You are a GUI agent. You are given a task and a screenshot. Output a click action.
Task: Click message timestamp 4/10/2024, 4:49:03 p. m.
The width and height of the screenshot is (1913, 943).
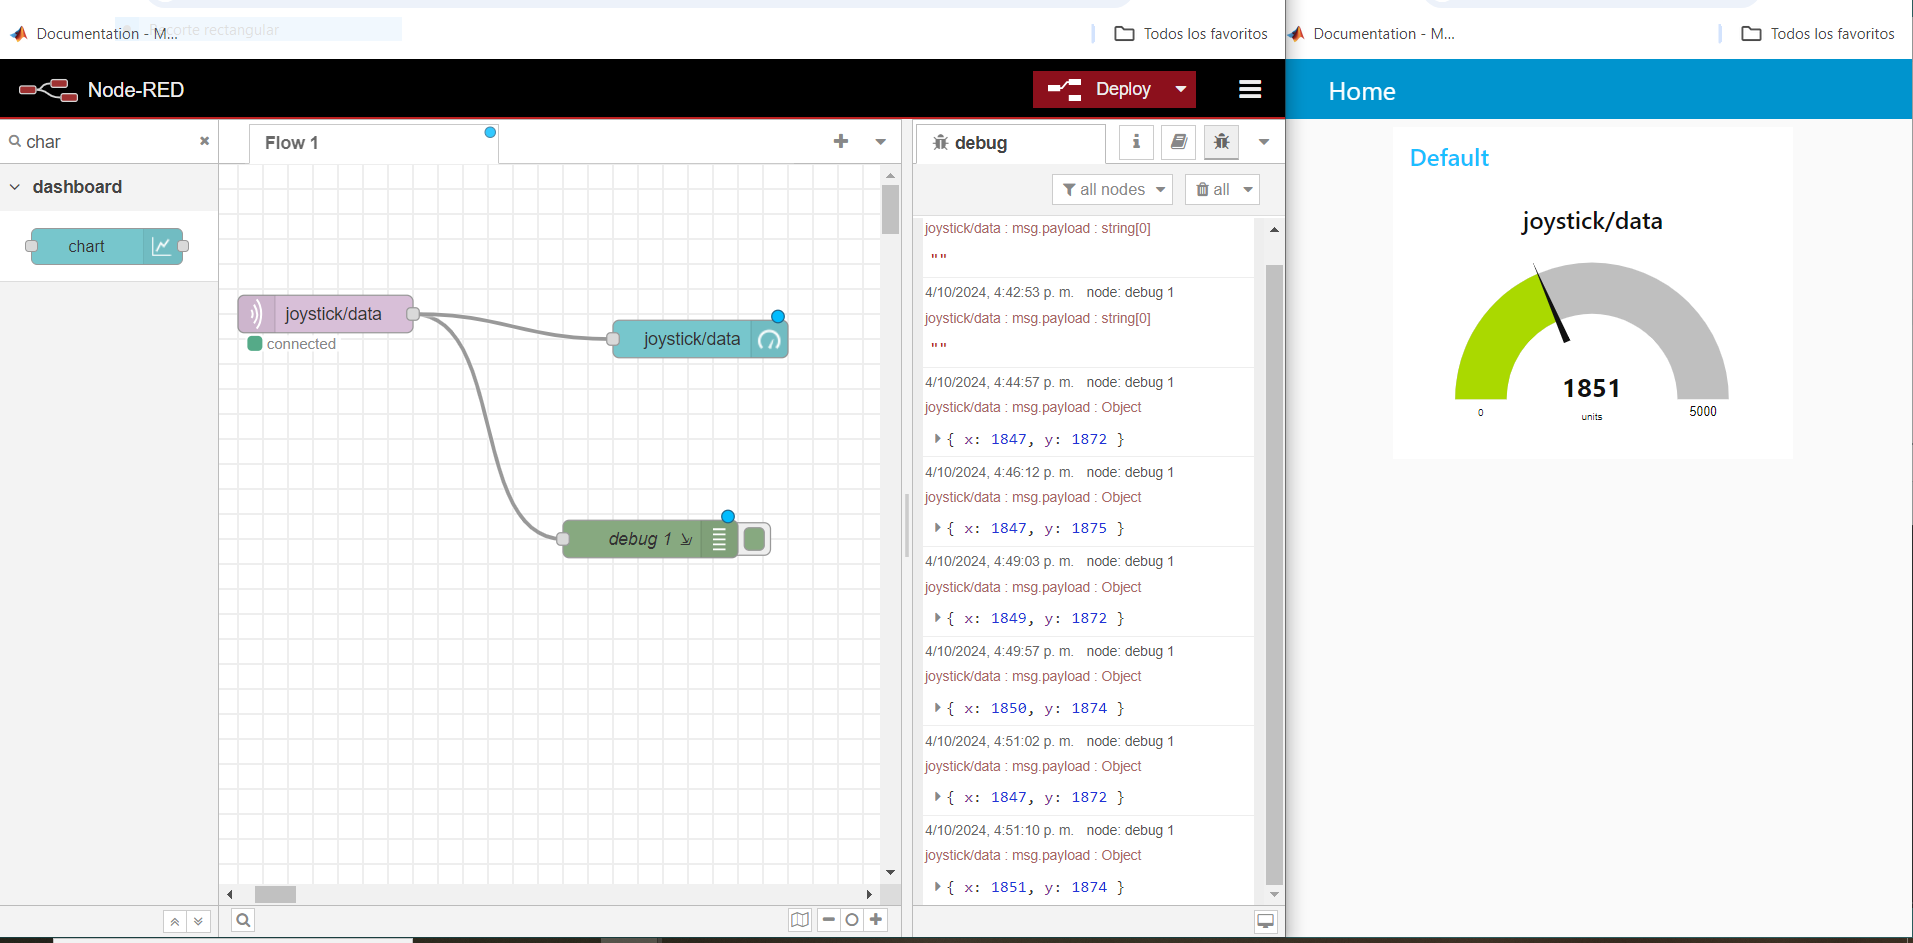999,561
